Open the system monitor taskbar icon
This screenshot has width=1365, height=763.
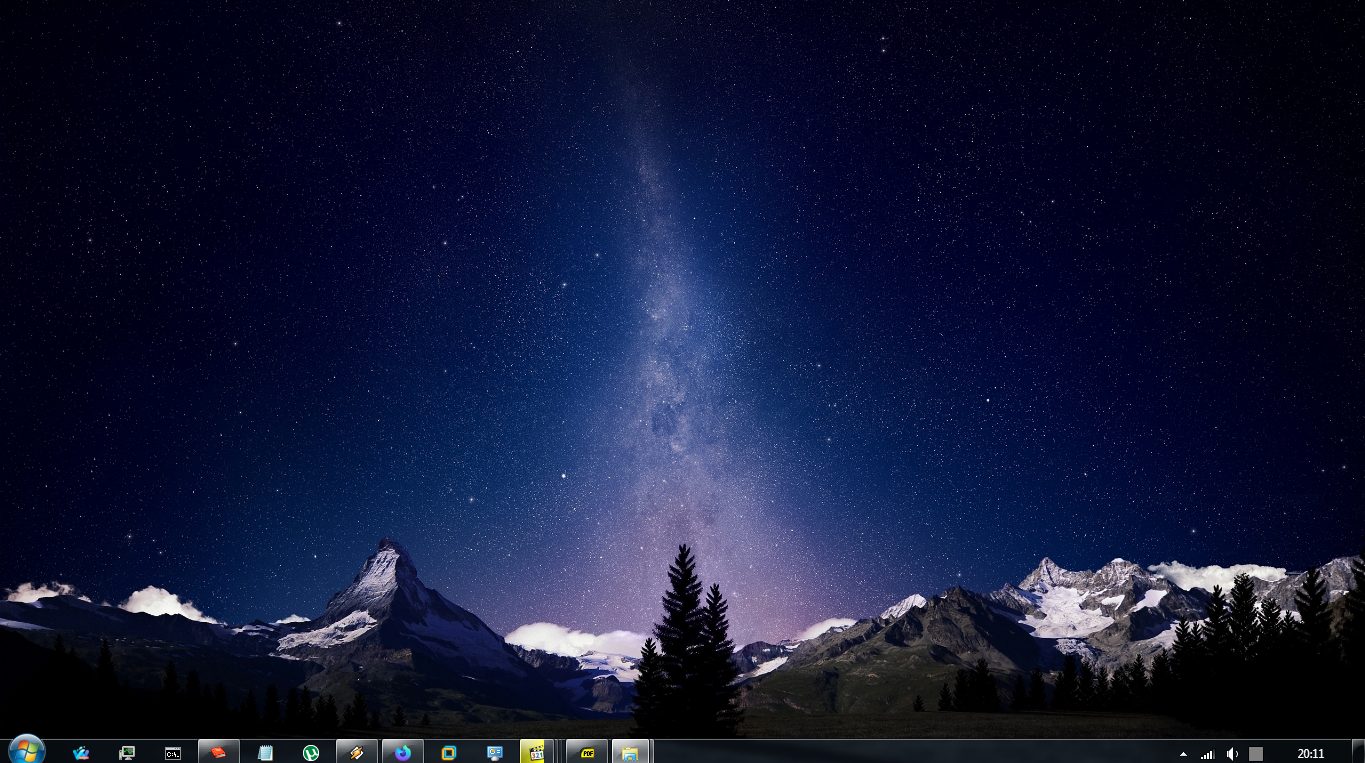[127, 753]
